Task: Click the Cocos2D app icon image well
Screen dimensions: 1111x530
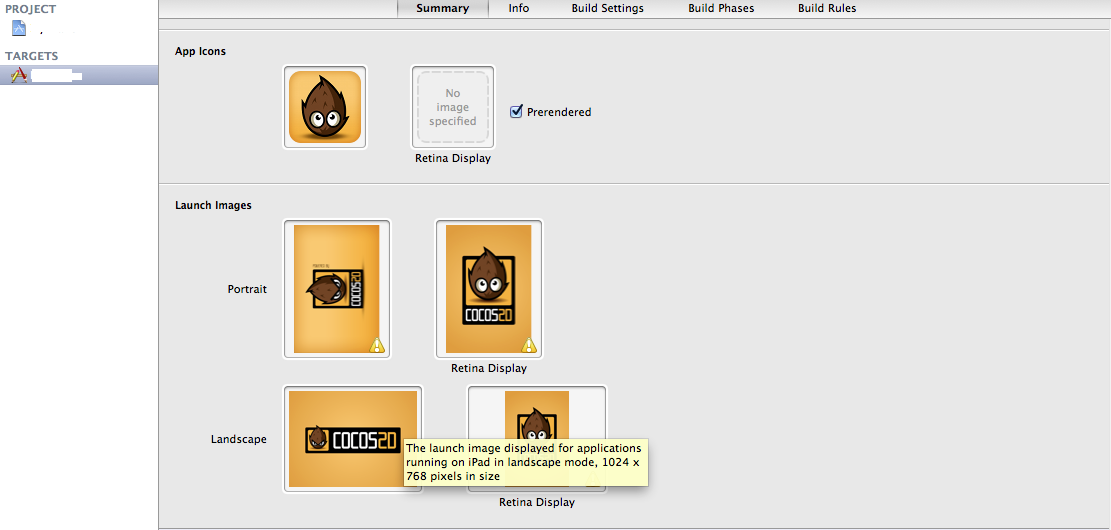Action: [325, 107]
